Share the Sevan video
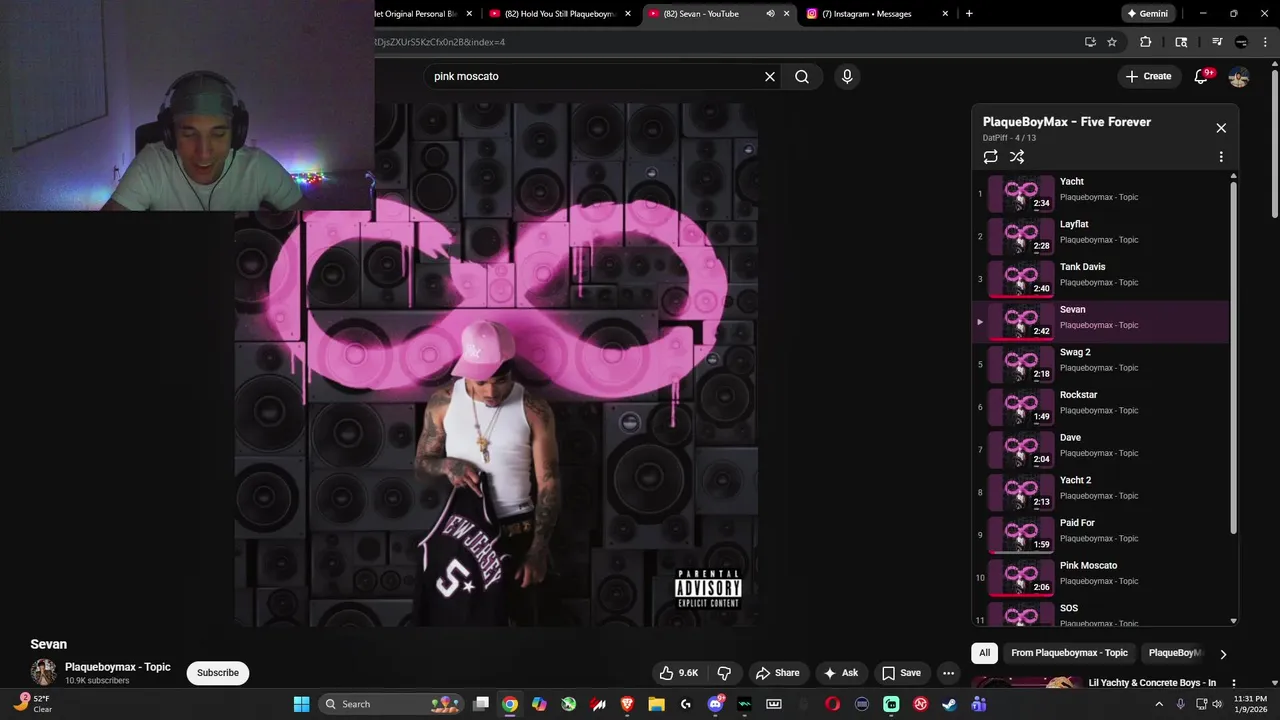The image size is (1280, 720). click(x=777, y=673)
